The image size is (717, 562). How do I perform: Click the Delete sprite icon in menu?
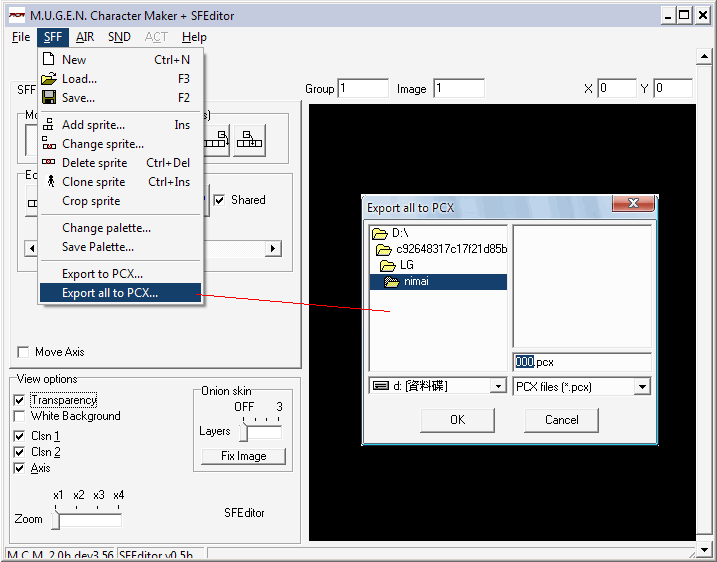coord(48,162)
